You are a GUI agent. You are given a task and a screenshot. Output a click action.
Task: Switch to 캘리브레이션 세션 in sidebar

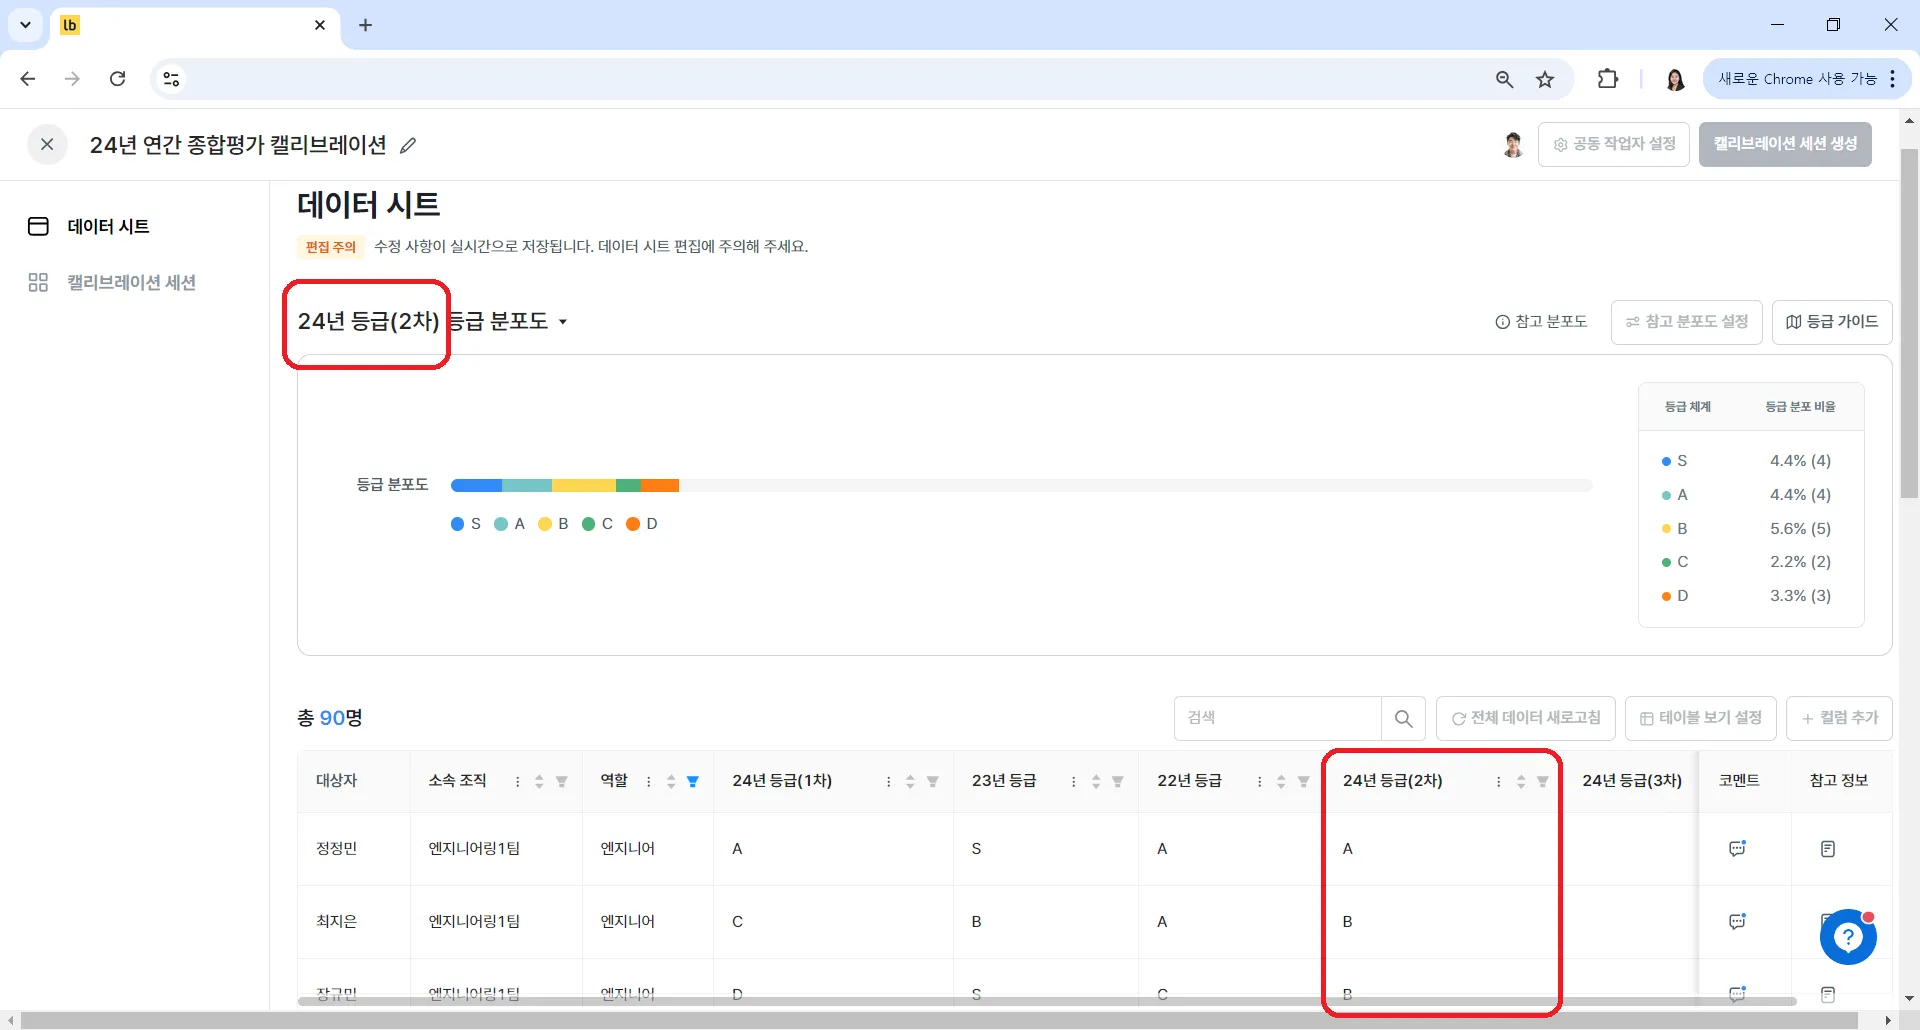click(x=131, y=283)
